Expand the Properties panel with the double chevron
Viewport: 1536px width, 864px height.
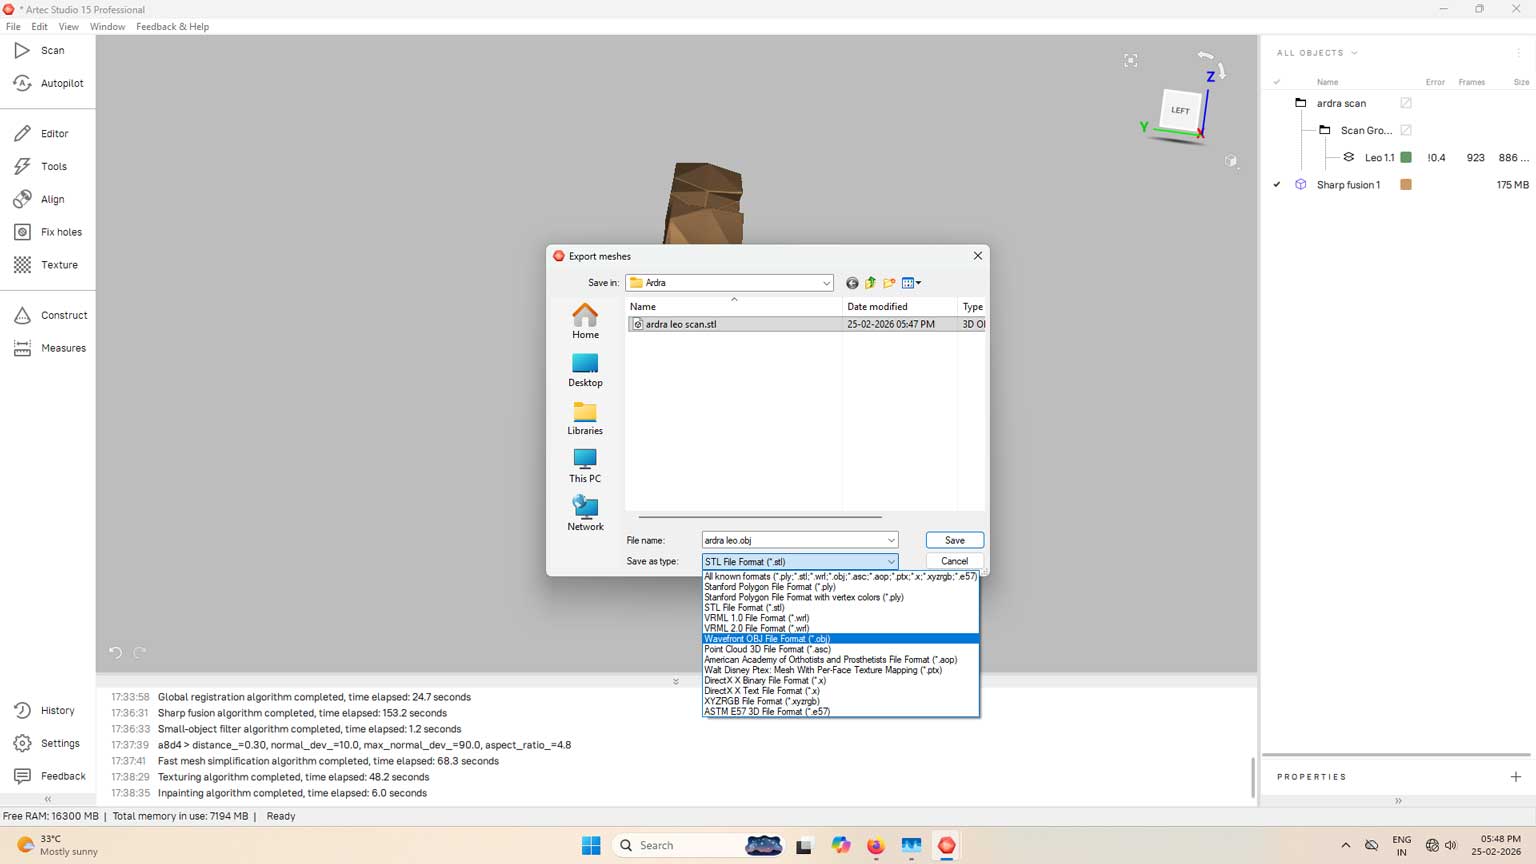pyautogui.click(x=1398, y=801)
